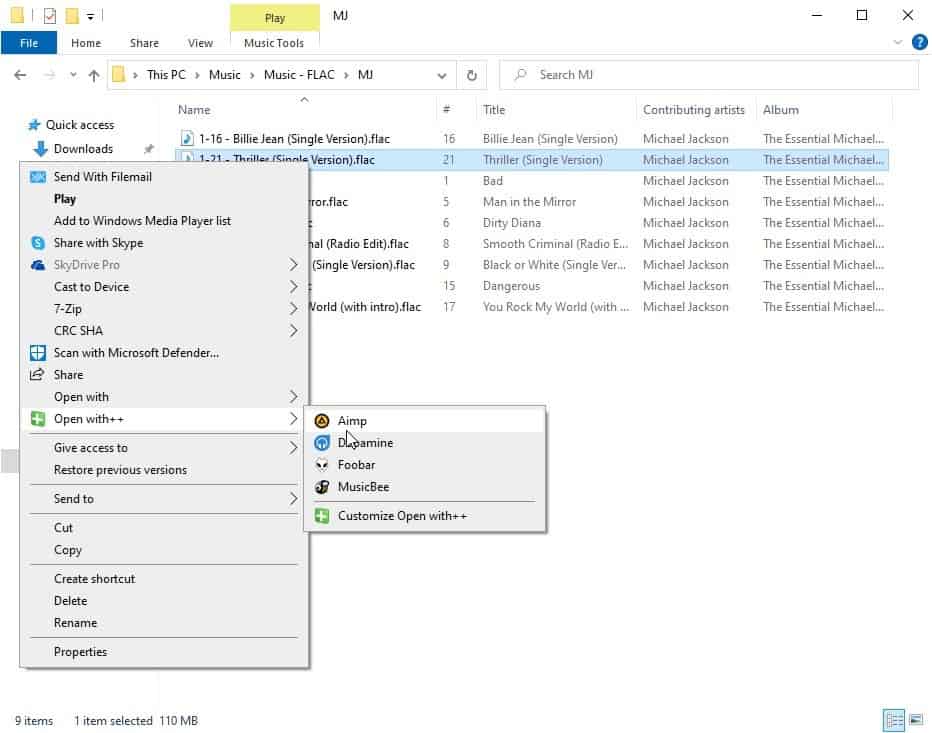The width and height of the screenshot is (932, 733).
Task: Expand the Send to submenu arrow
Action: point(293,498)
